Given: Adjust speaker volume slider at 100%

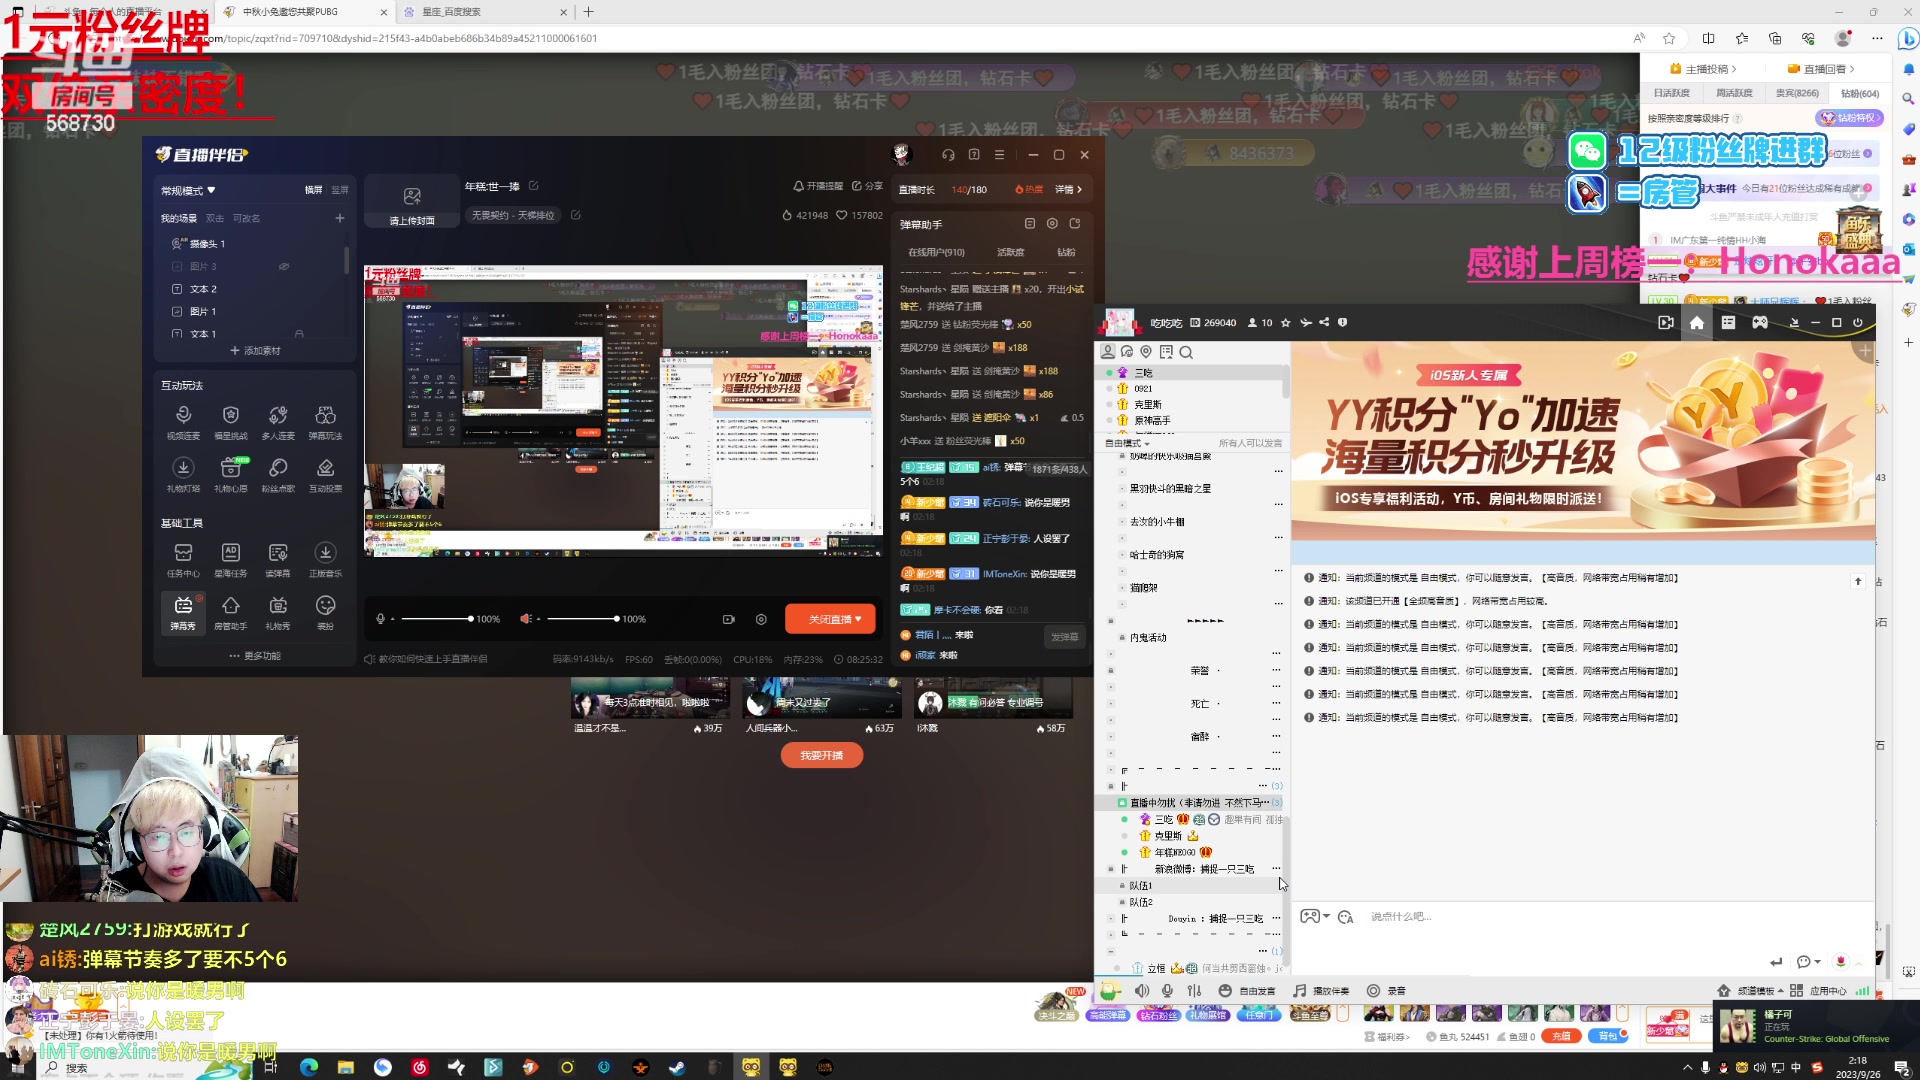Looking at the screenshot, I should coord(583,619).
